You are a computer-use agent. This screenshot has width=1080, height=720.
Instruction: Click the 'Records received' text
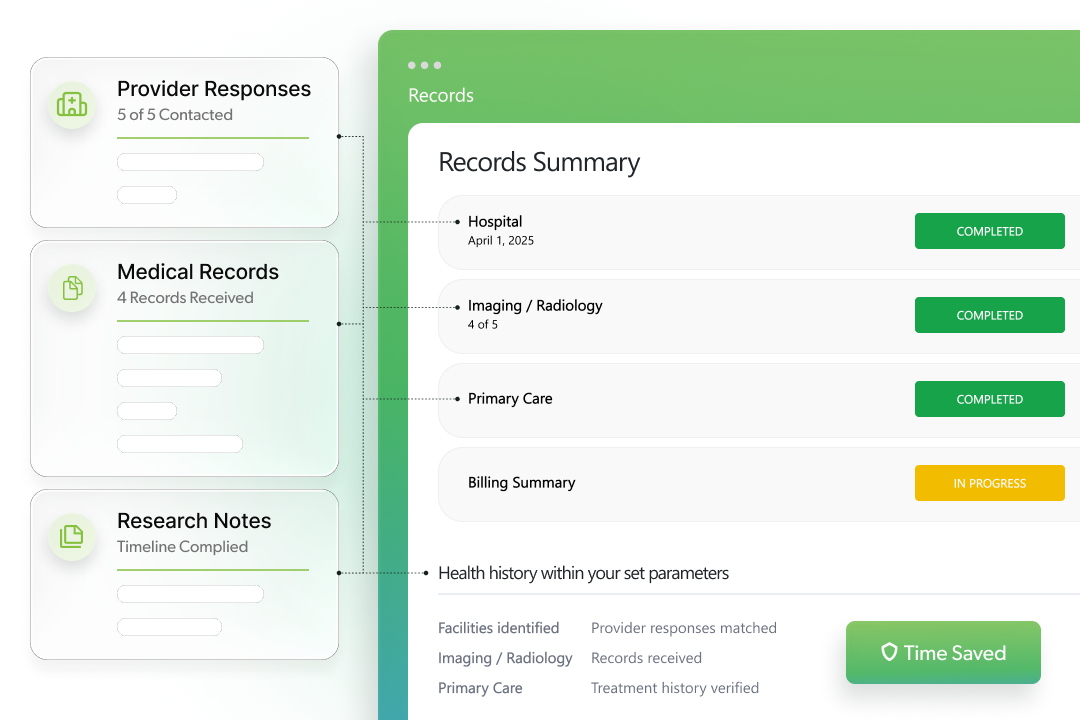(x=646, y=658)
